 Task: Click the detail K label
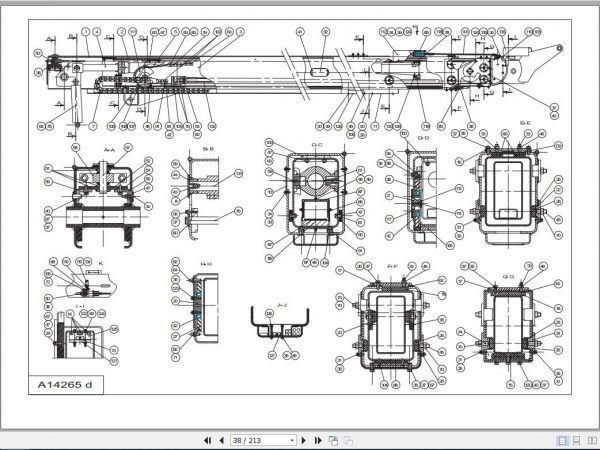101,263
